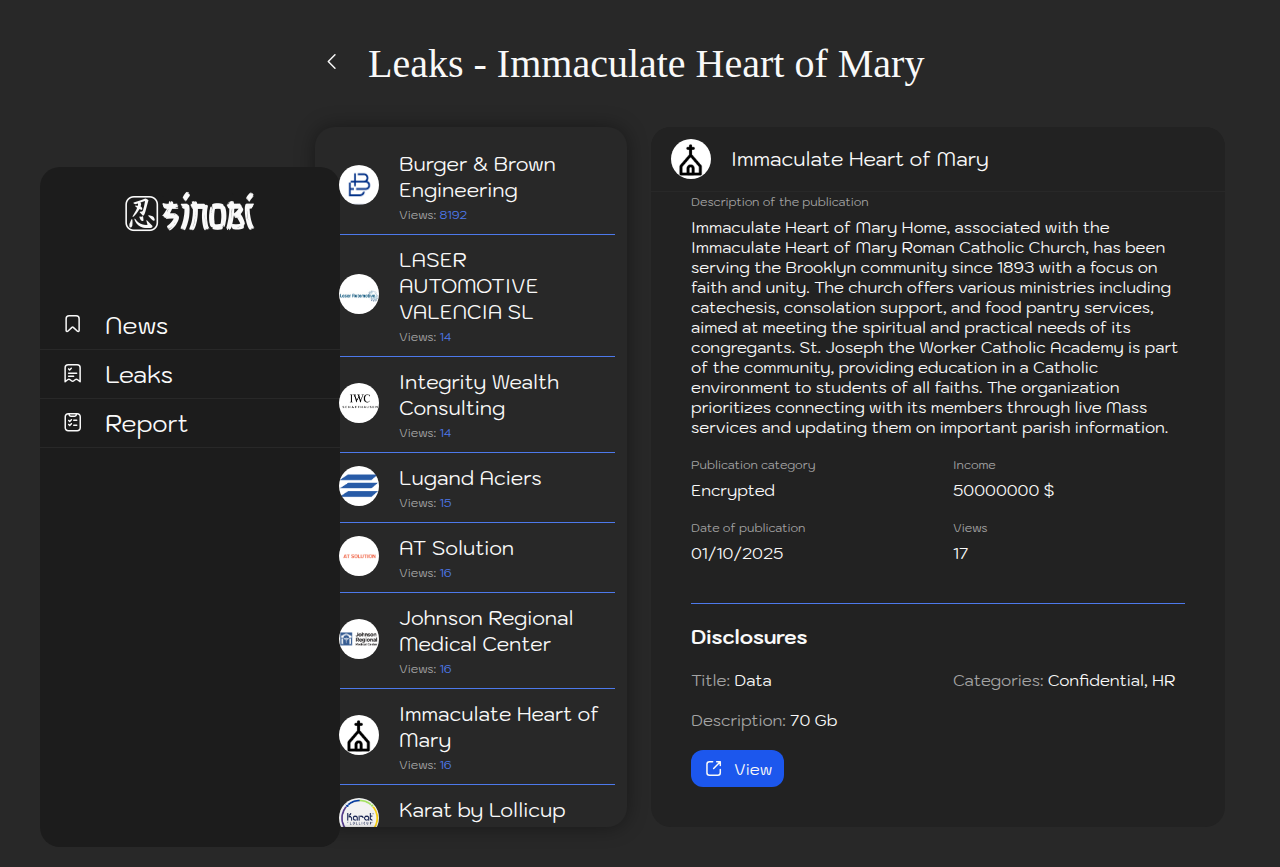Click the AT Solution logo in the list
1280x867 pixels.
click(x=359, y=556)
